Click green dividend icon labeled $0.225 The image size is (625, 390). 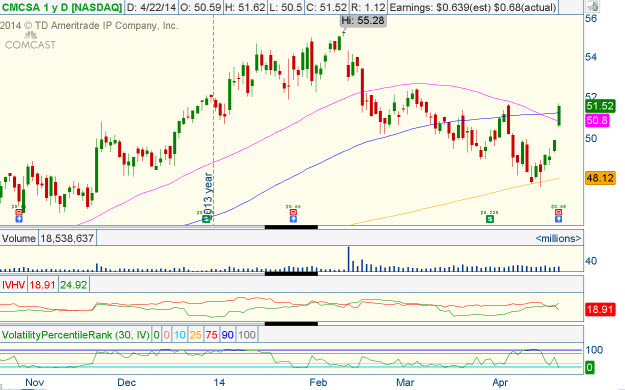tap(489, 219)
